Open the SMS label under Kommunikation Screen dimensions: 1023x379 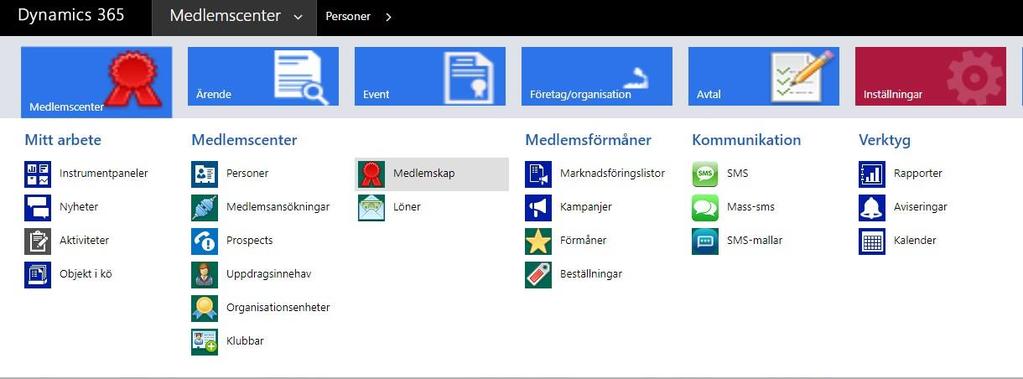pos(738,174)
